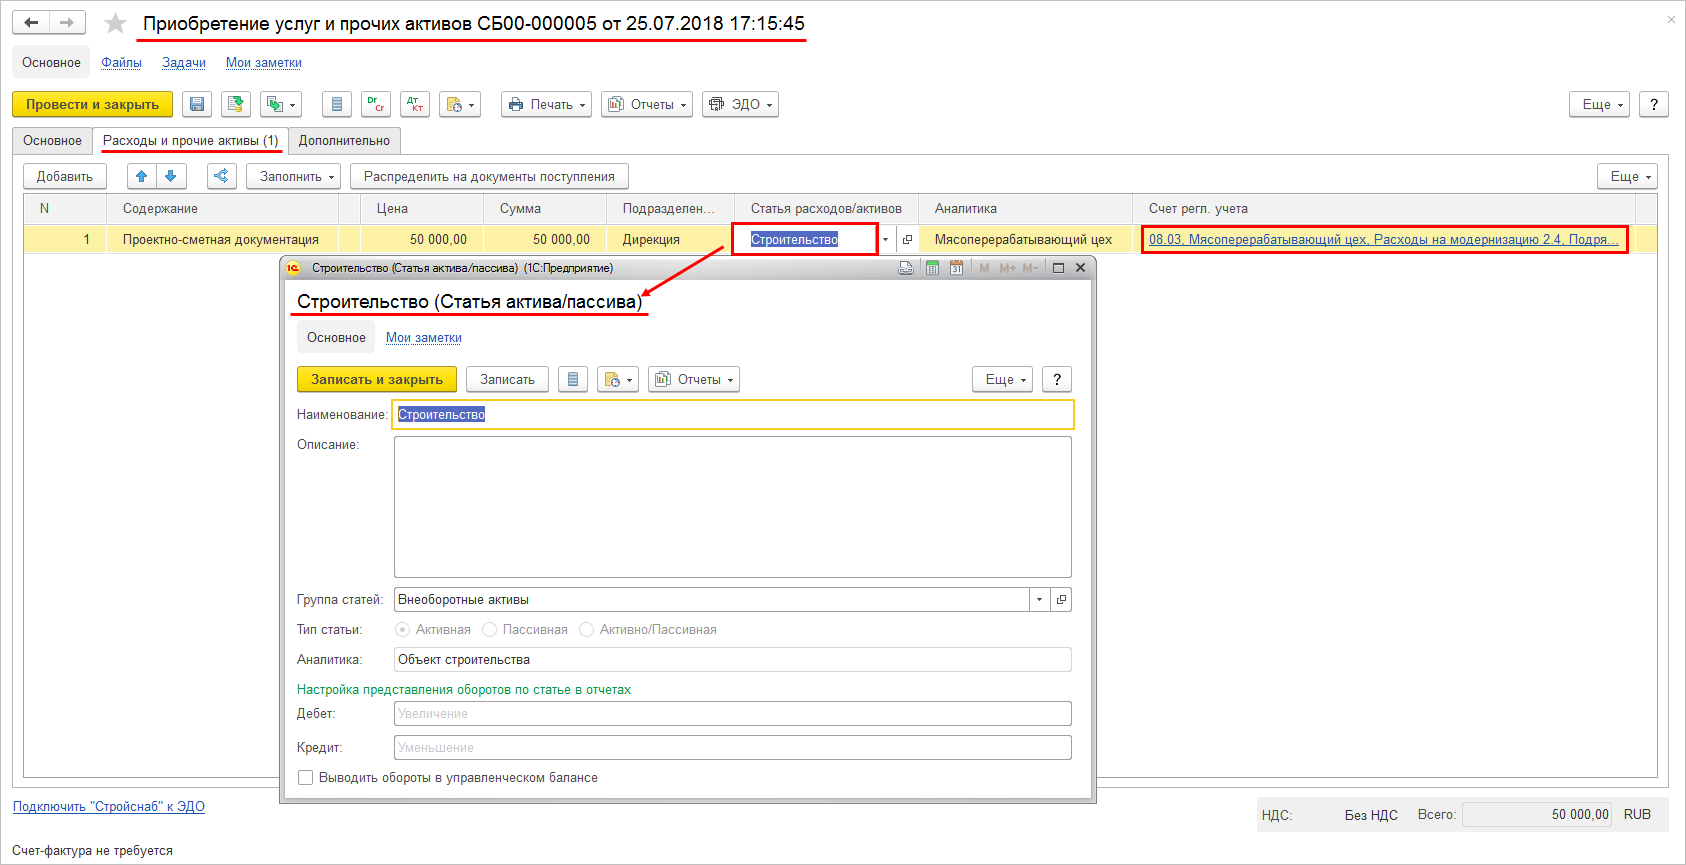Open the Внеоборотные активы group with open icon
The width and height of the screenshot is (1686, 865).
(1061, 599)
